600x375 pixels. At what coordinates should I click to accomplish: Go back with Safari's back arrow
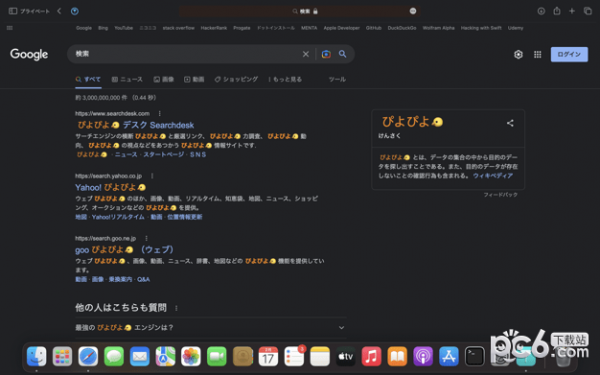(59, 11)
